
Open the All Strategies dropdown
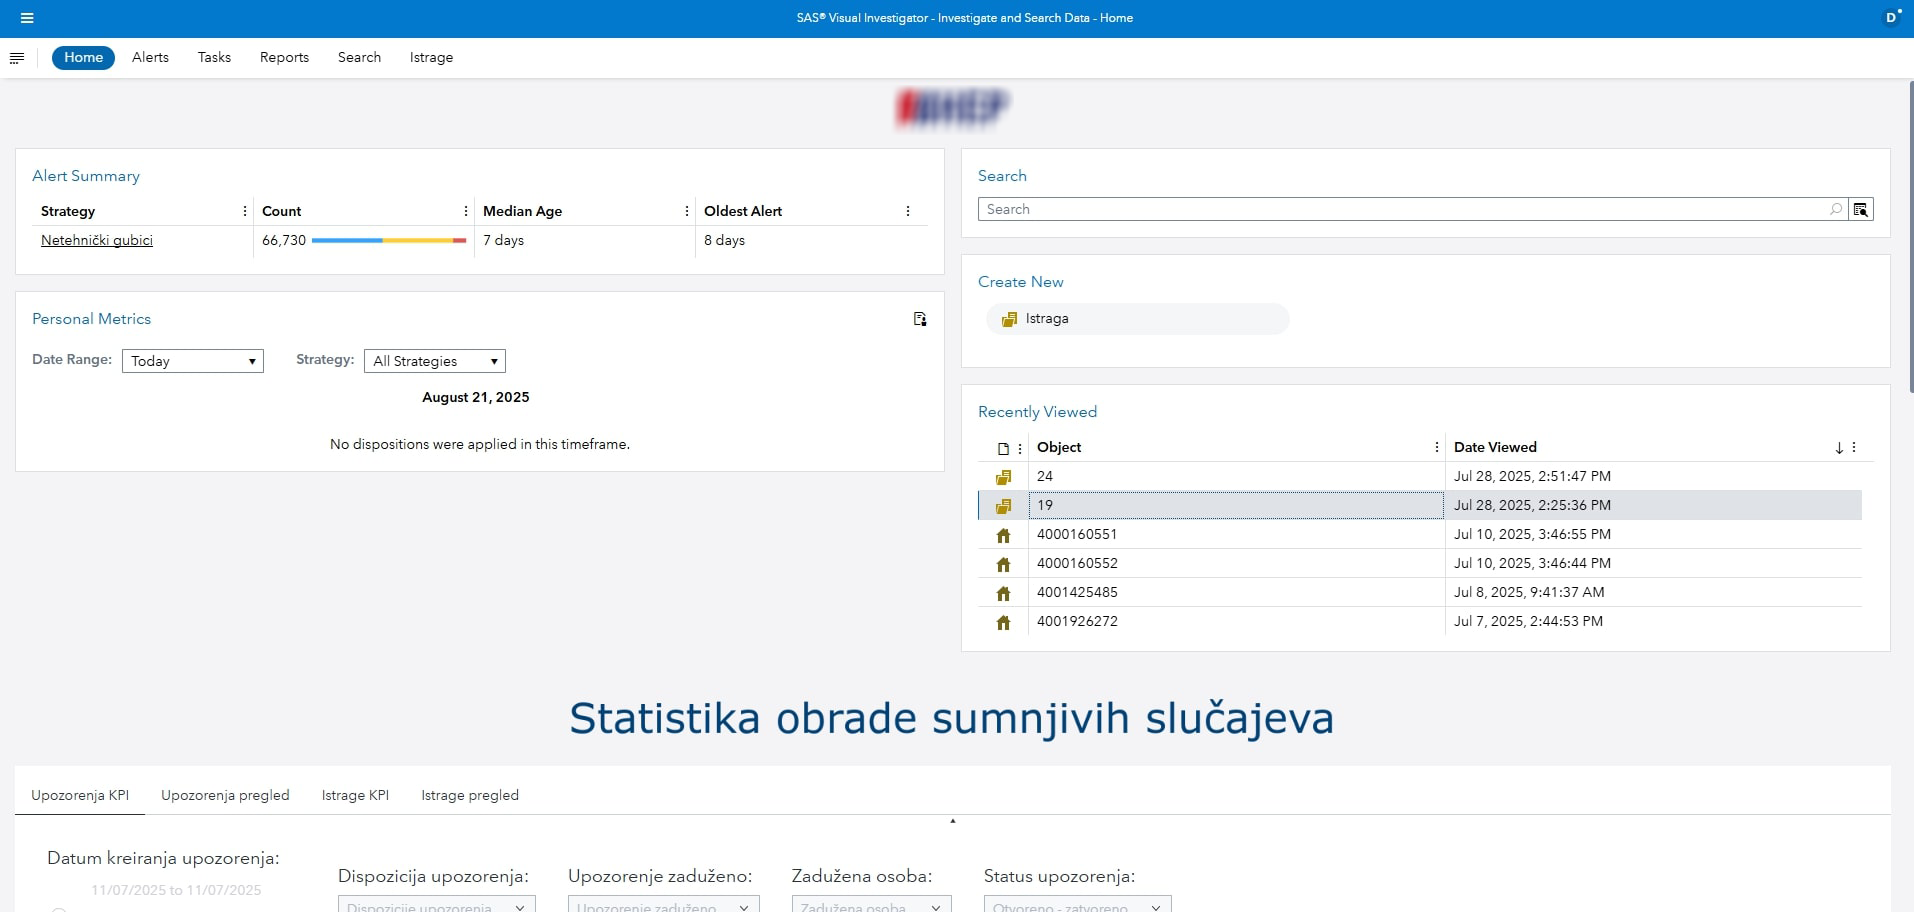434,361
